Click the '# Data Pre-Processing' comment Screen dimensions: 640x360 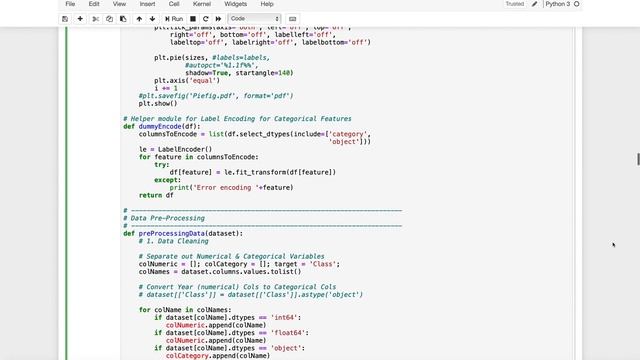(164, 218)
